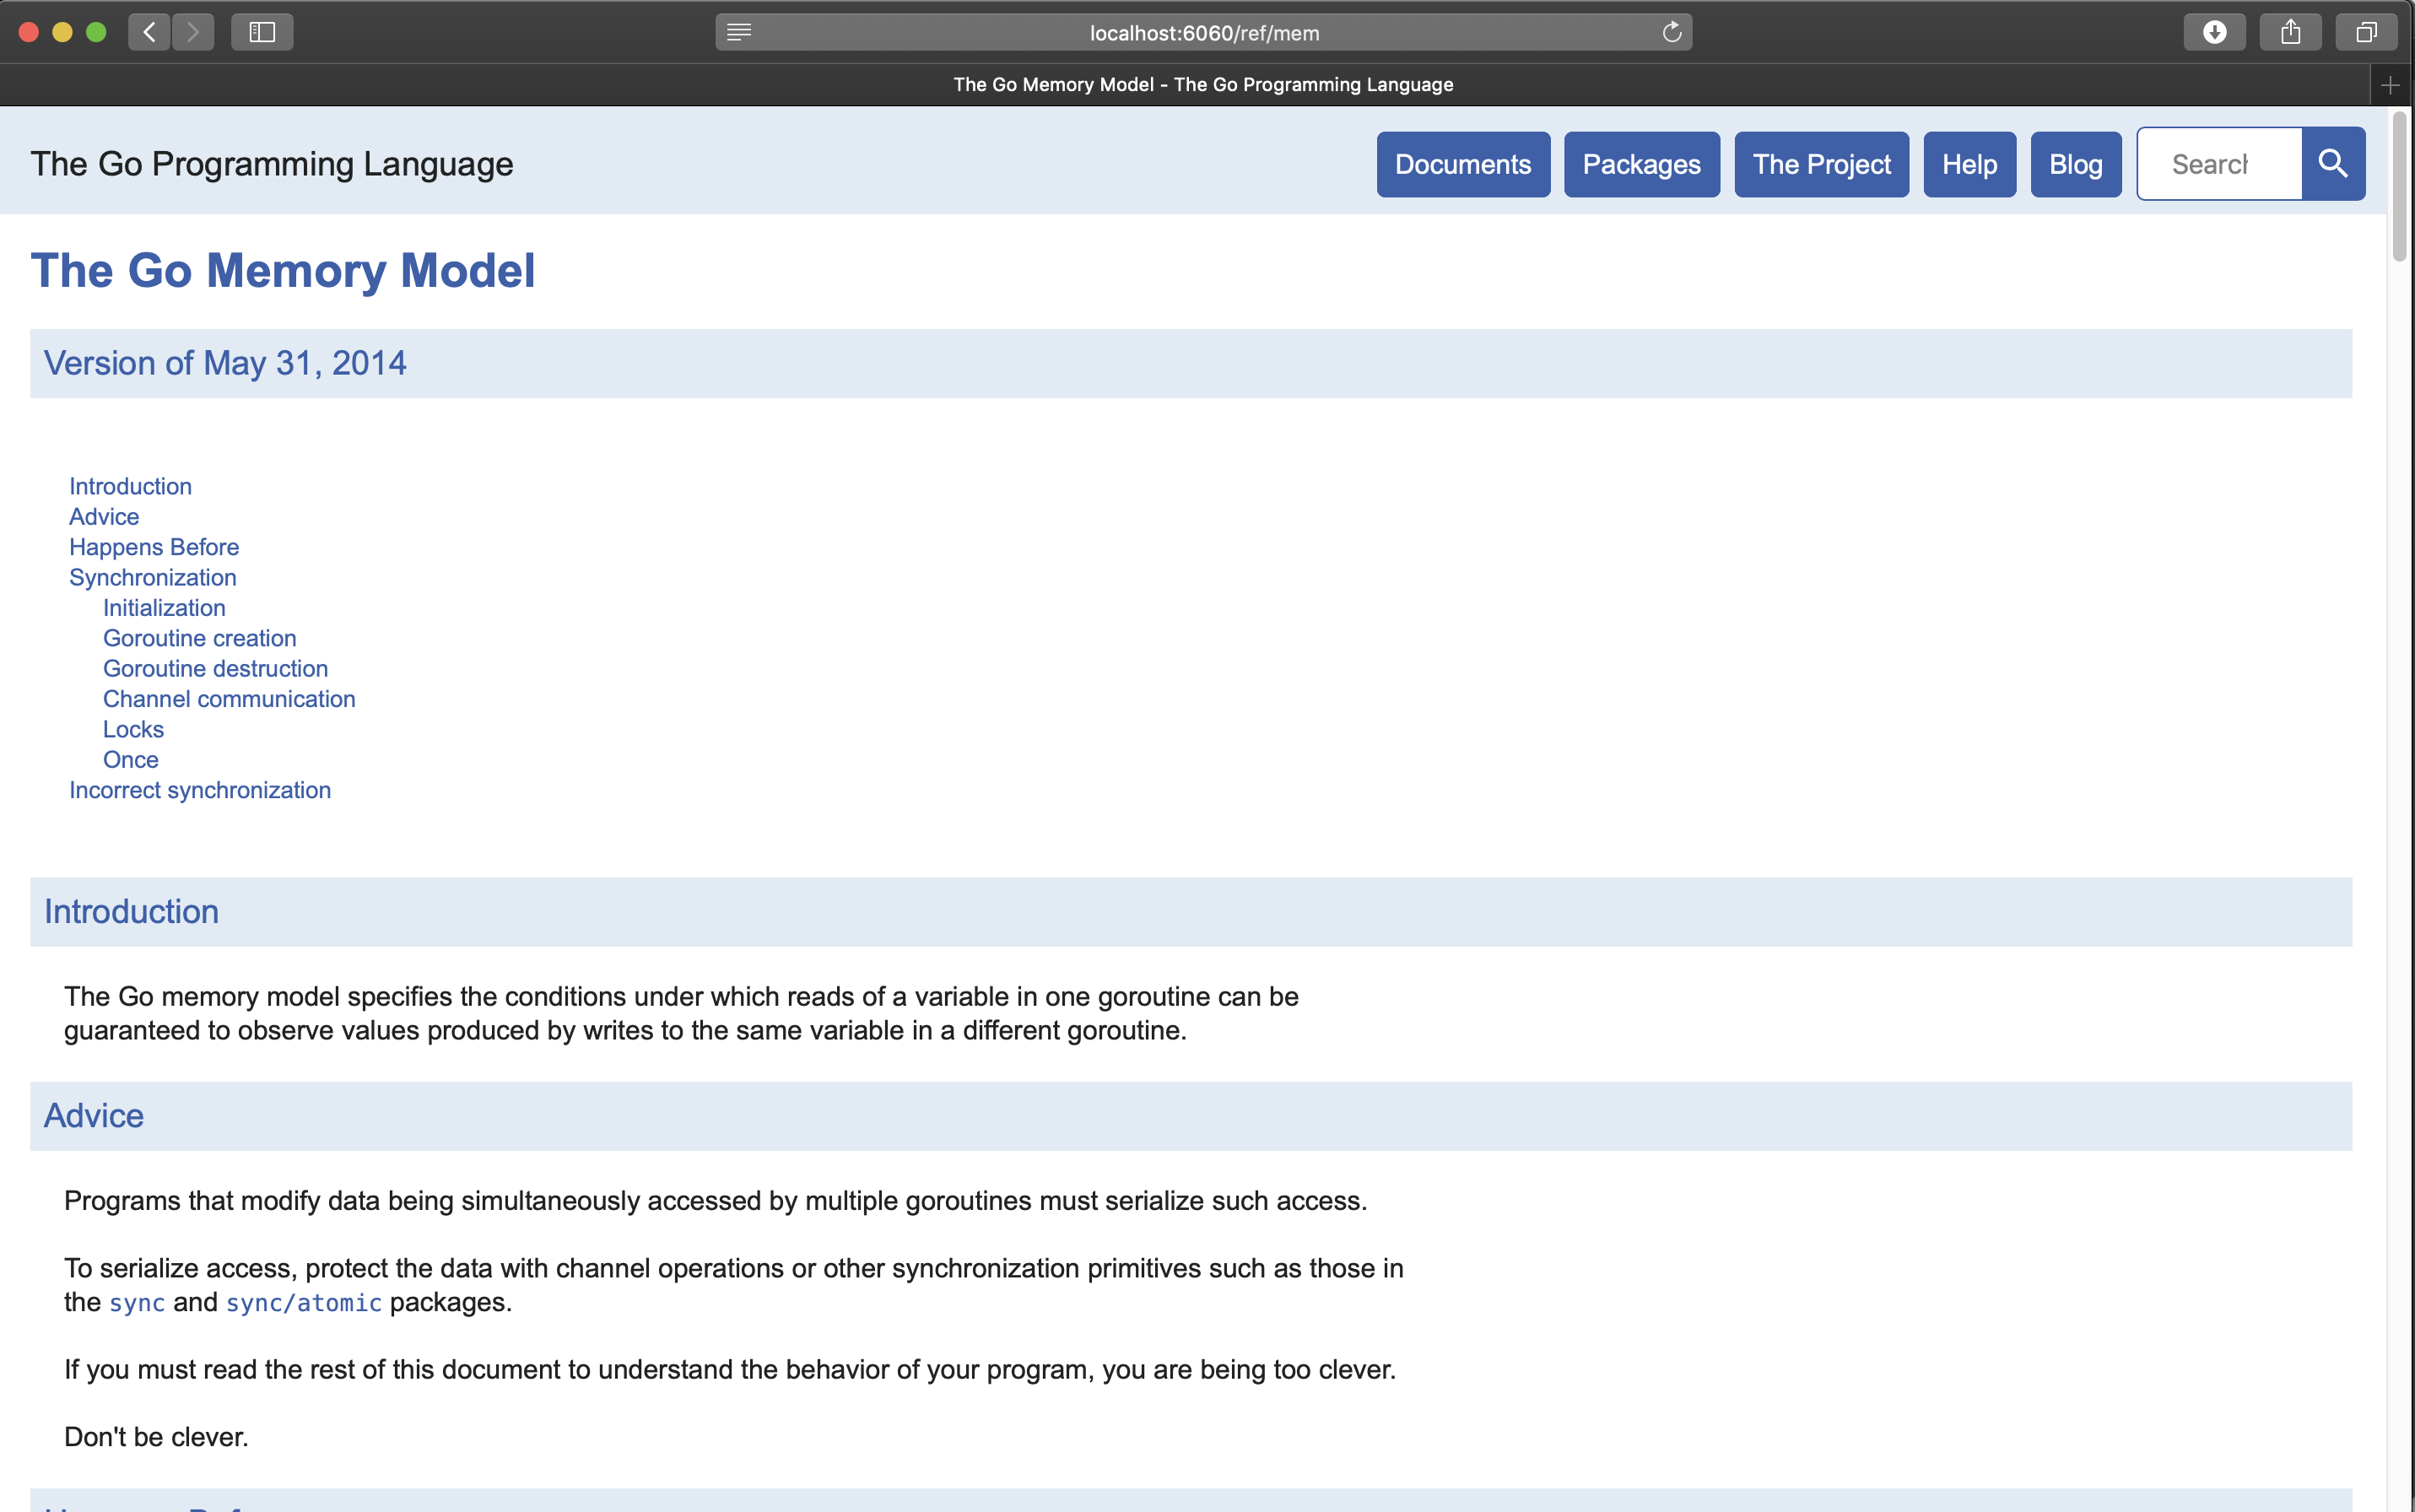Click the Safari forward arrow button
2415x1512 pixels.
click(193, 32)
